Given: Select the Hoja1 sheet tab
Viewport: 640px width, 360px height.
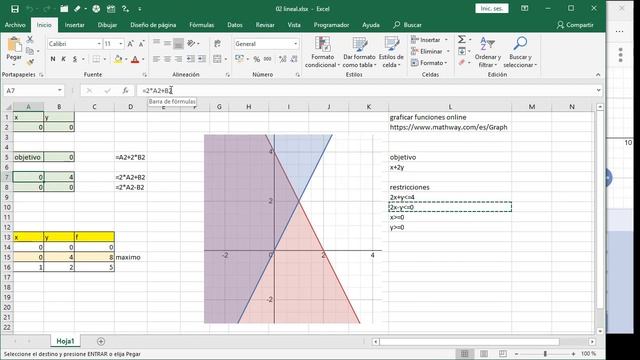Looking at the screenshot, I should coord(65,341).
